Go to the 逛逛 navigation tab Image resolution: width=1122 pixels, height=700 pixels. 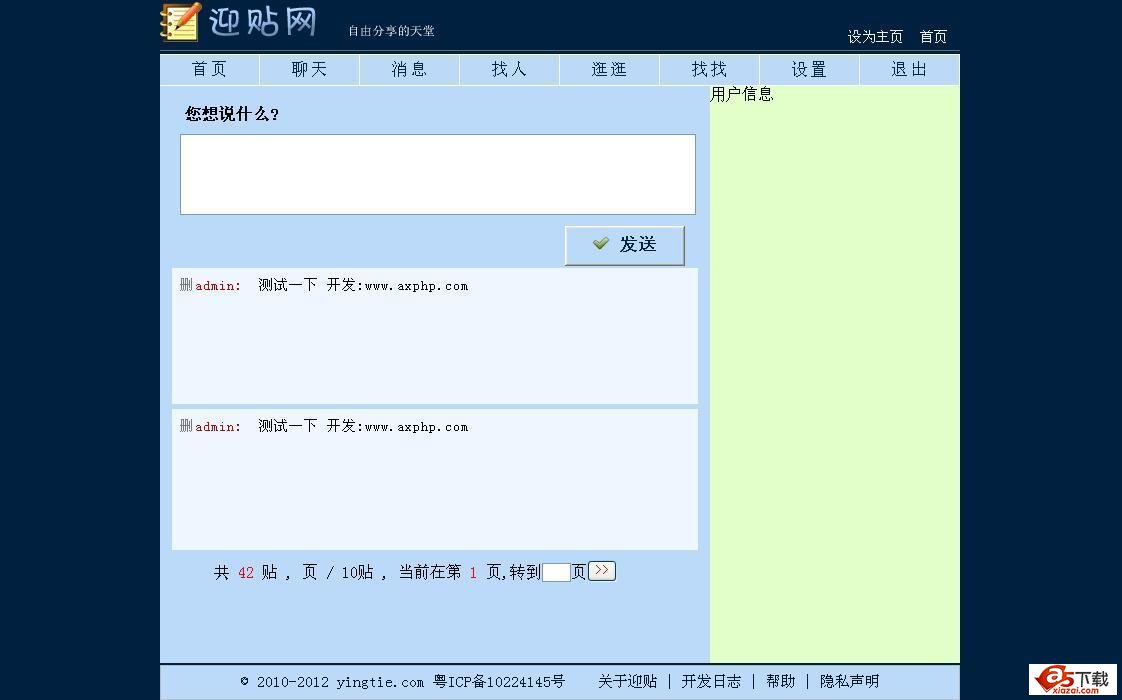609,69
